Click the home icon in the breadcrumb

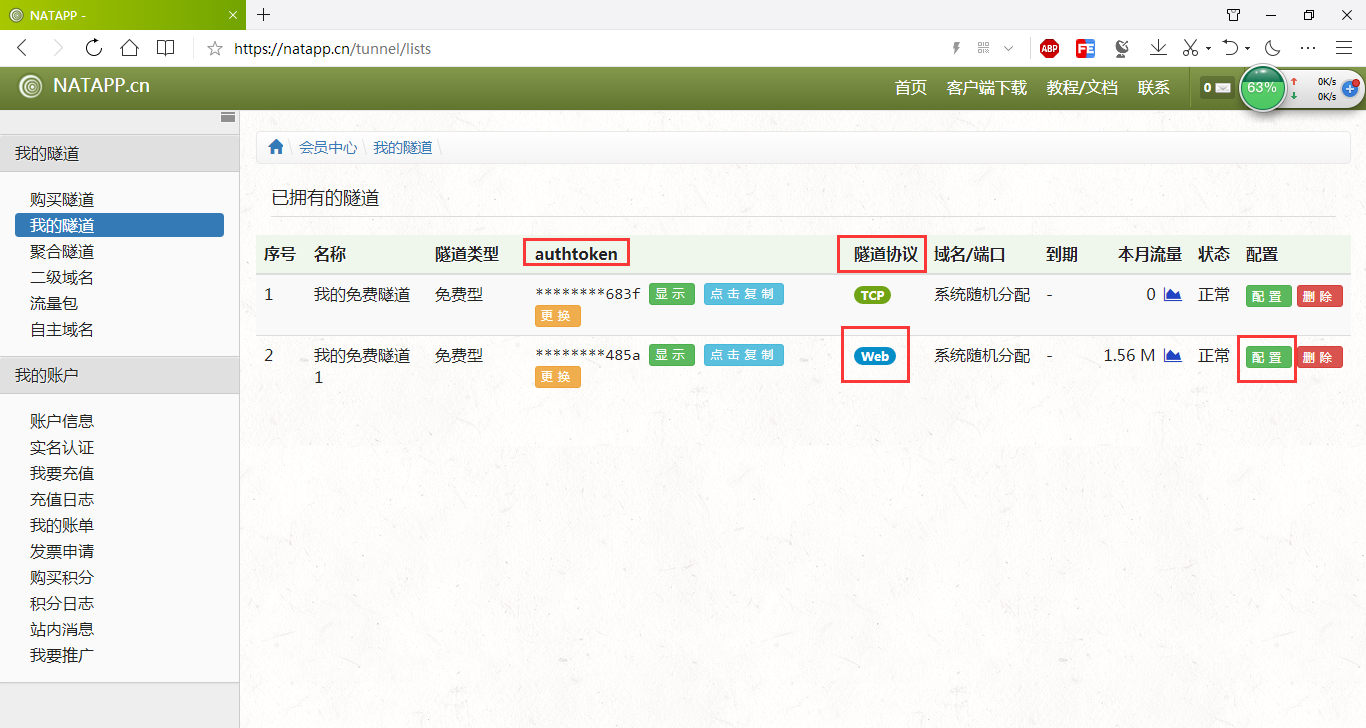[x=275, y=146]
